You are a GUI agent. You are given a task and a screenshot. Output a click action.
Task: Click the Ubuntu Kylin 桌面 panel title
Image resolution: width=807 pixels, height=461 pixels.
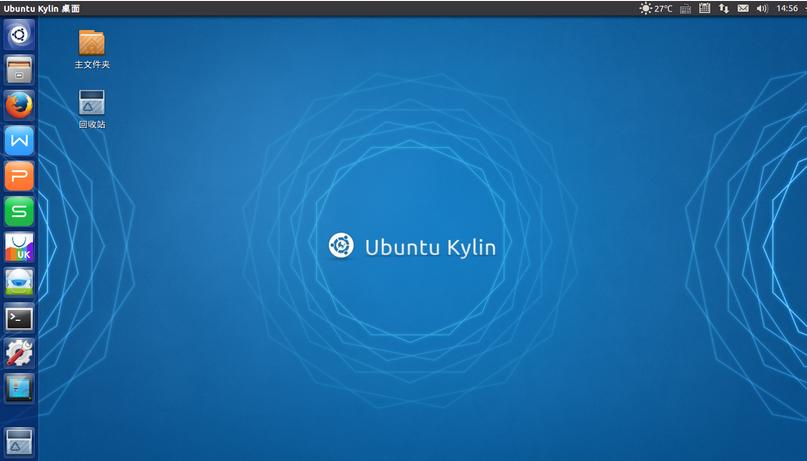[x=41, y=8]
